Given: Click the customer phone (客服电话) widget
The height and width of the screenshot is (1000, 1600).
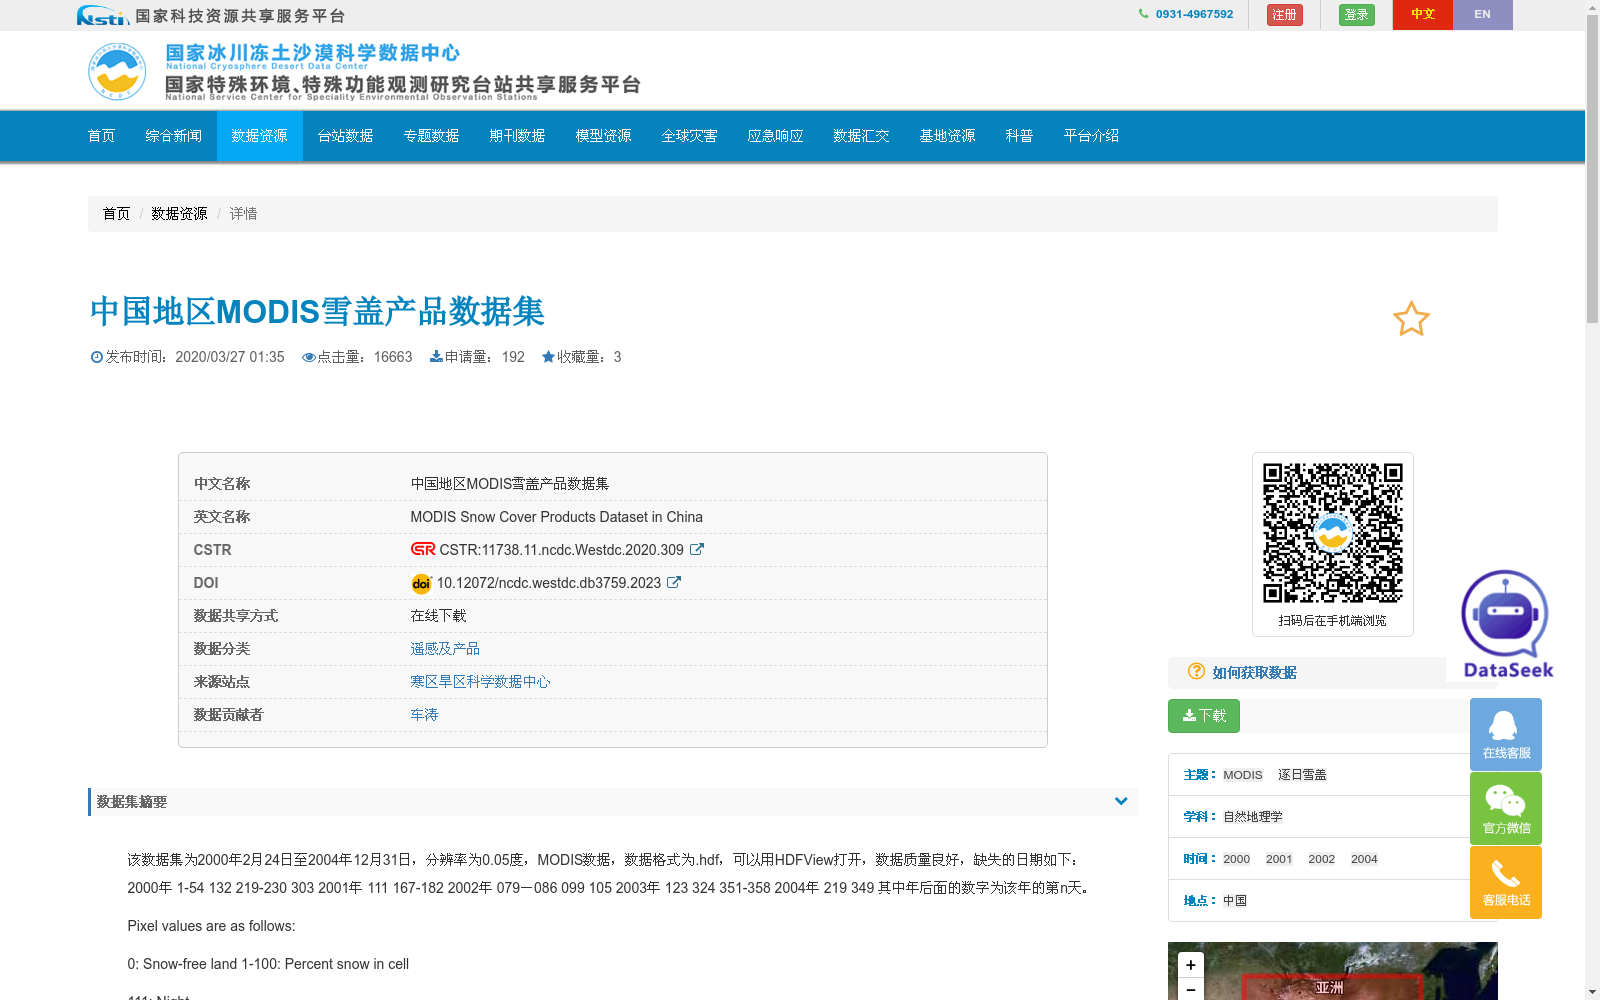Looking at the screenshot, I should [1505, 882].
